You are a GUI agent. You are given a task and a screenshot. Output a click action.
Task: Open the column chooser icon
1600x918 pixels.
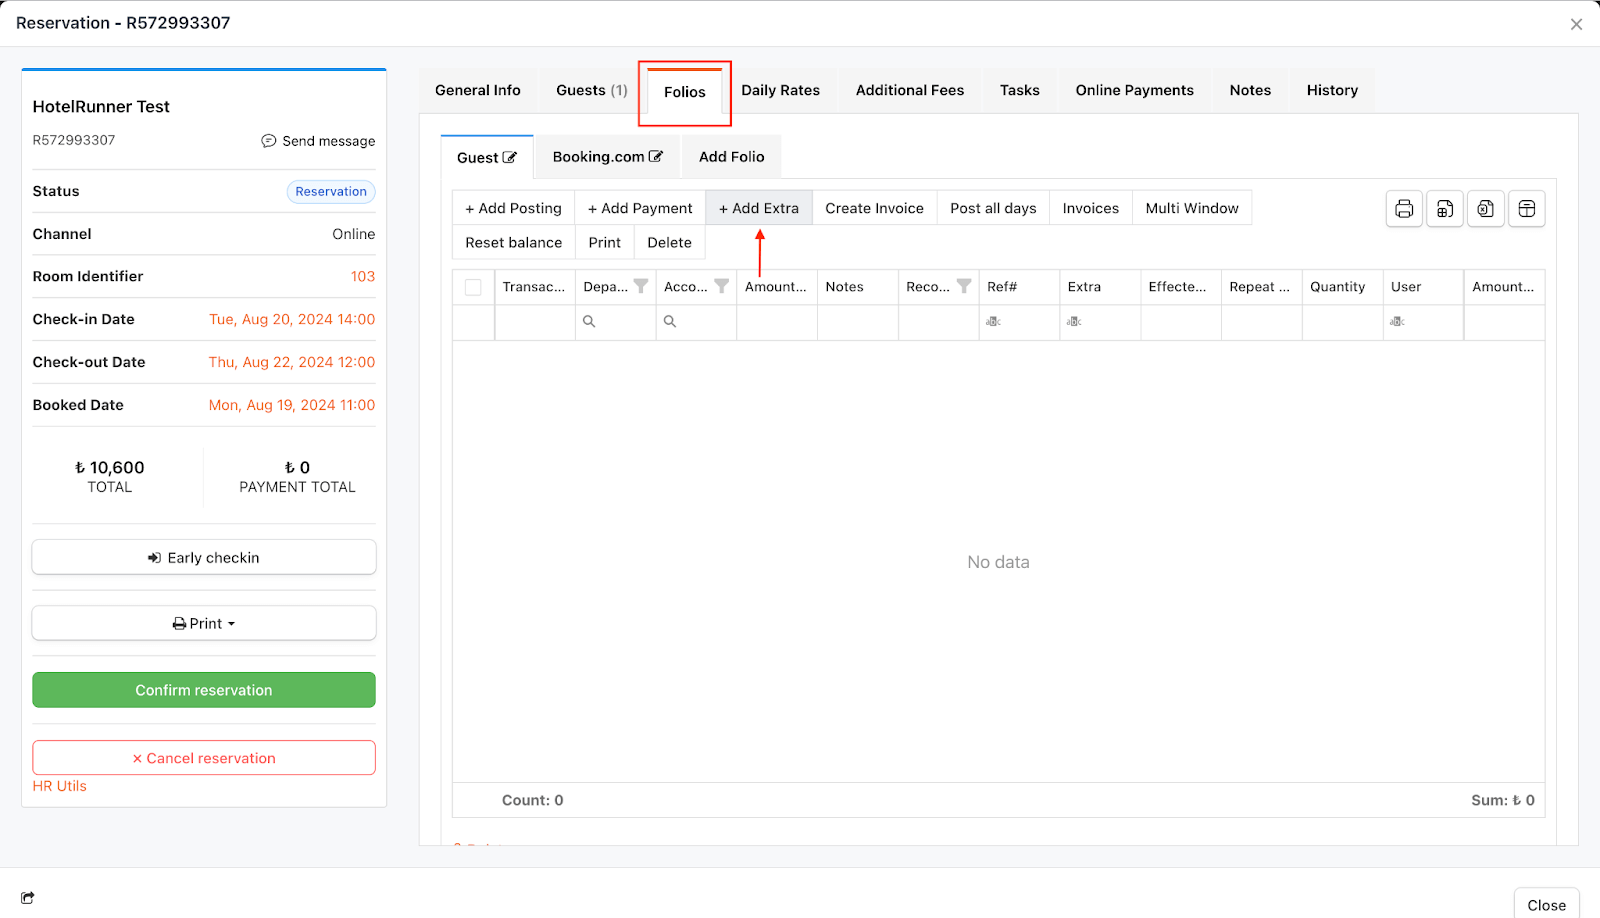click(x=1526, y=209)
